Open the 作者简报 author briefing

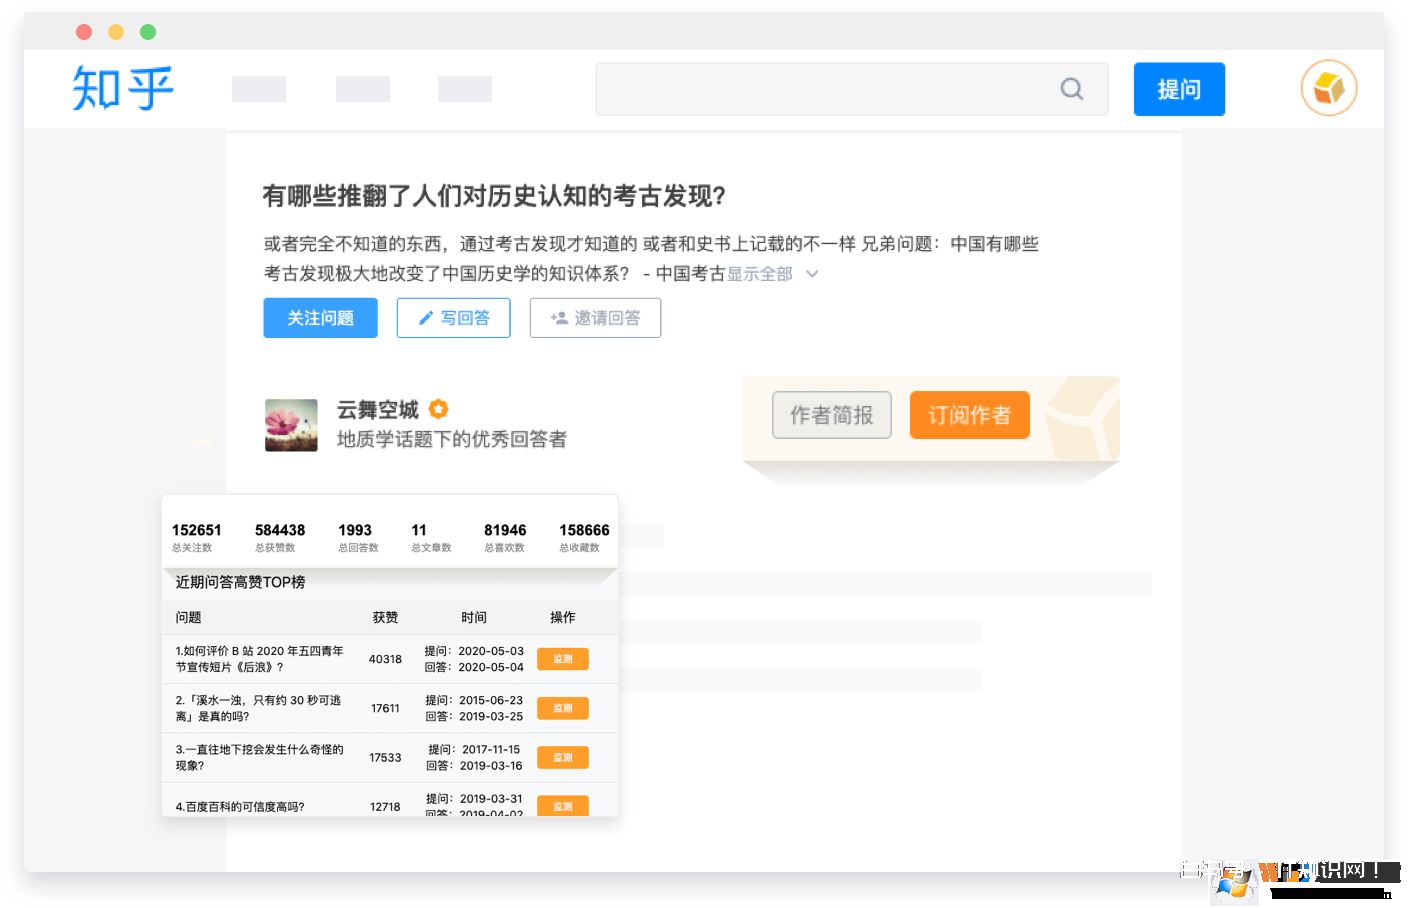(831, 415)
